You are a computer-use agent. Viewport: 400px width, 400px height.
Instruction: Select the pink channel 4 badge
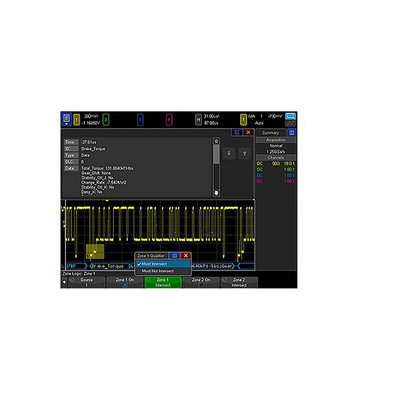point(169,119)
